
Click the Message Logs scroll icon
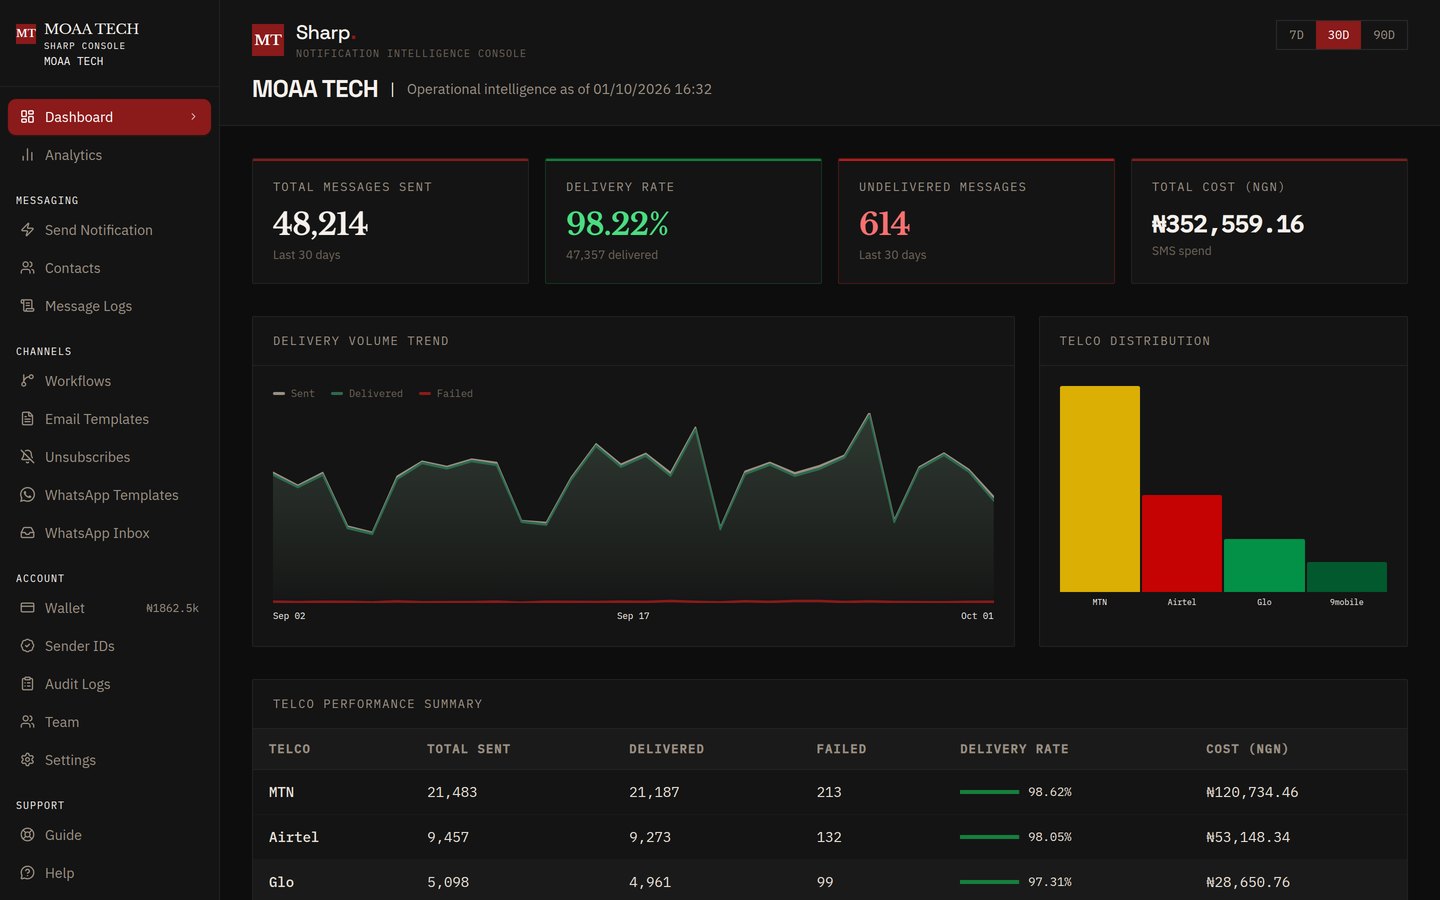coord(27,306)
